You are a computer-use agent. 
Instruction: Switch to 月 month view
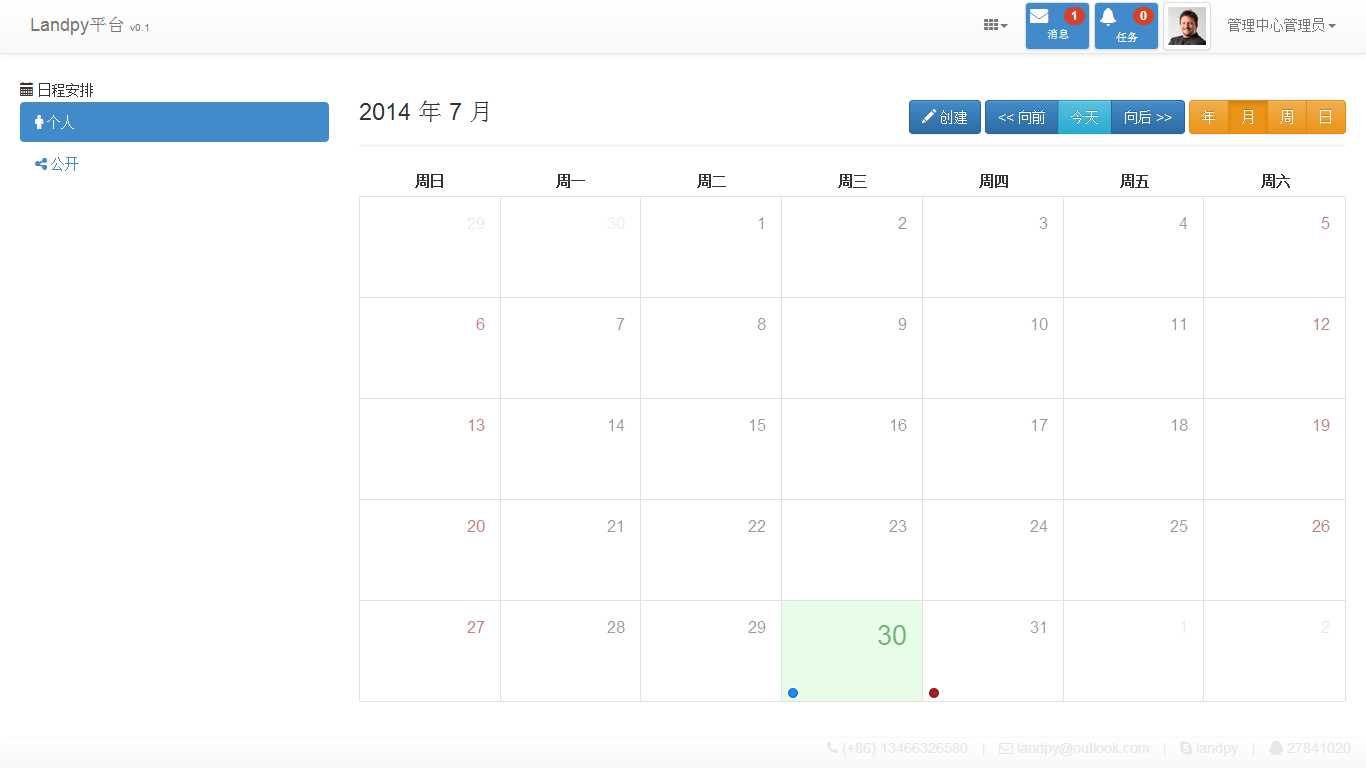pos(1247,117)
